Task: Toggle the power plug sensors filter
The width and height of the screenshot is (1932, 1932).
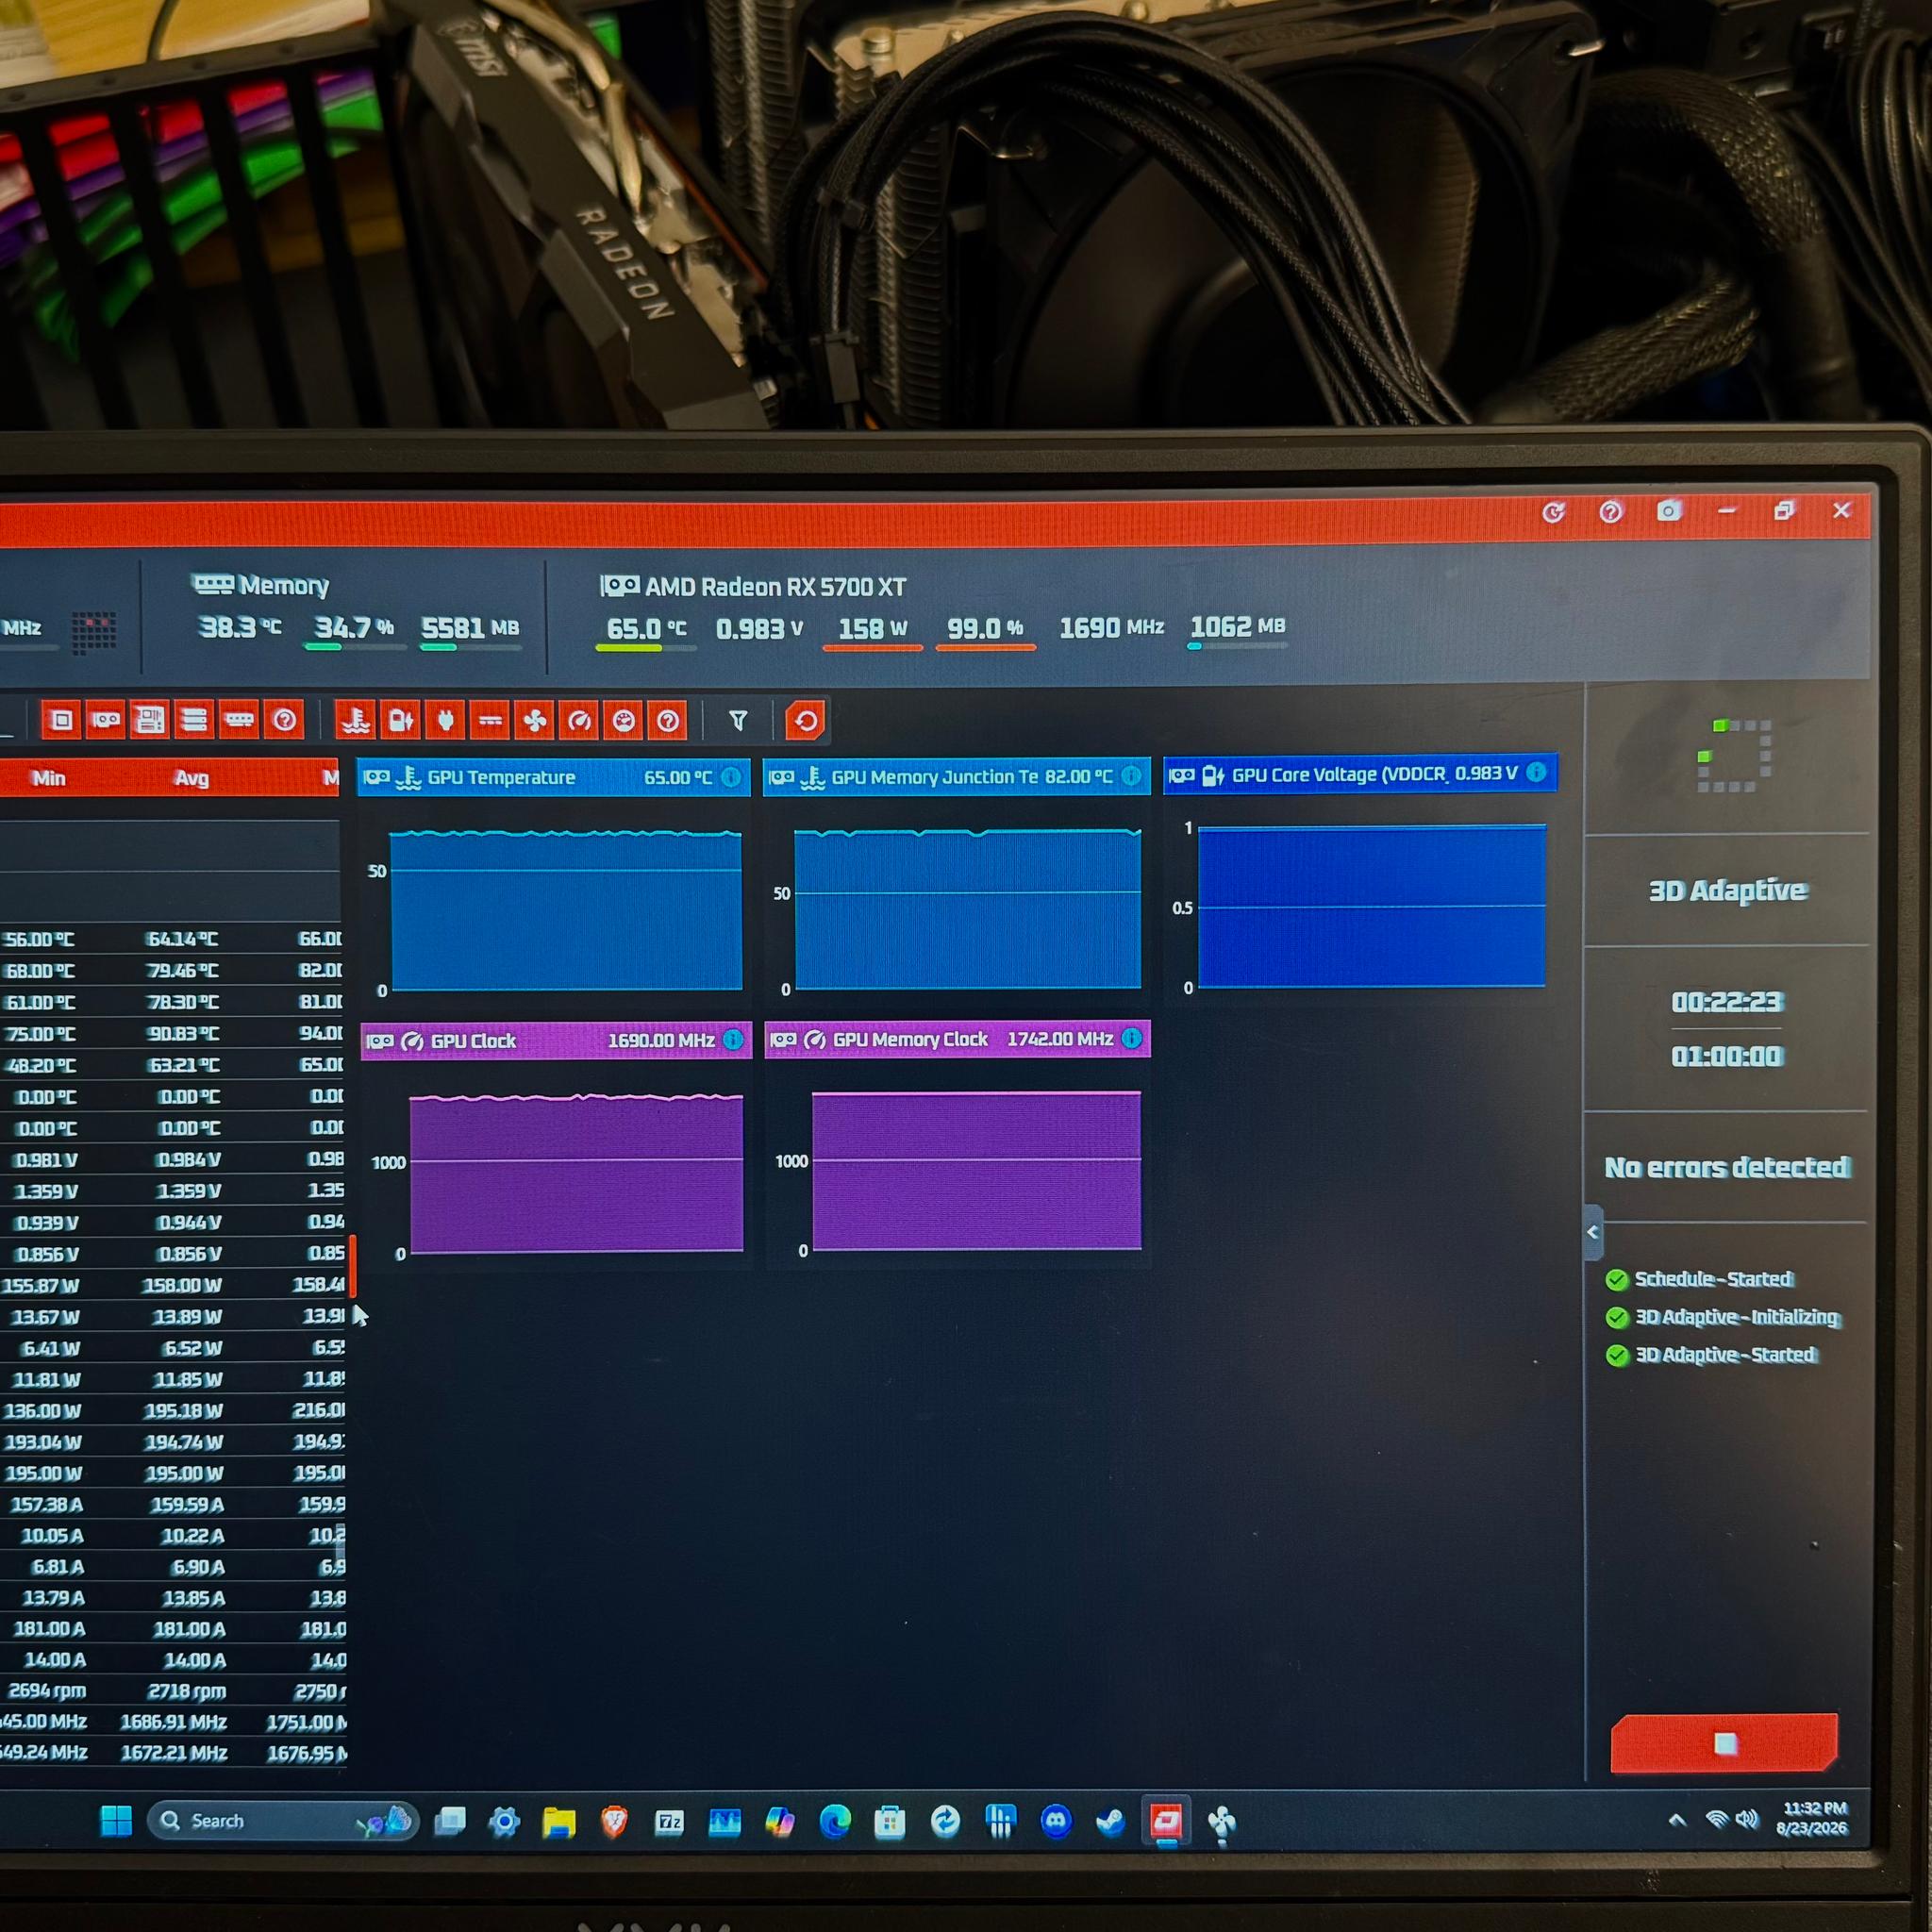Action: pyautogui.click(x=446, y=721)
